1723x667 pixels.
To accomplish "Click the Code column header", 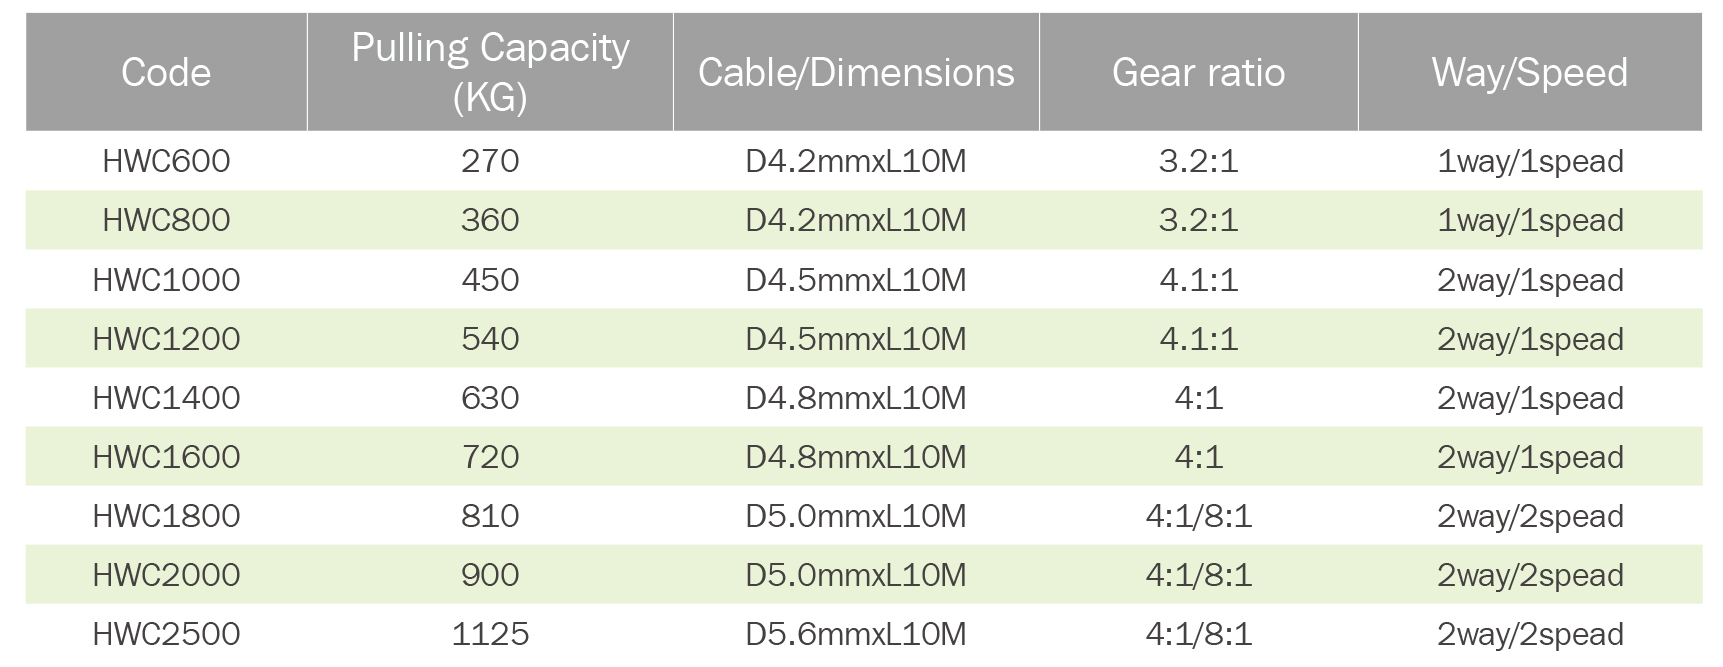I will click(166, 72).
